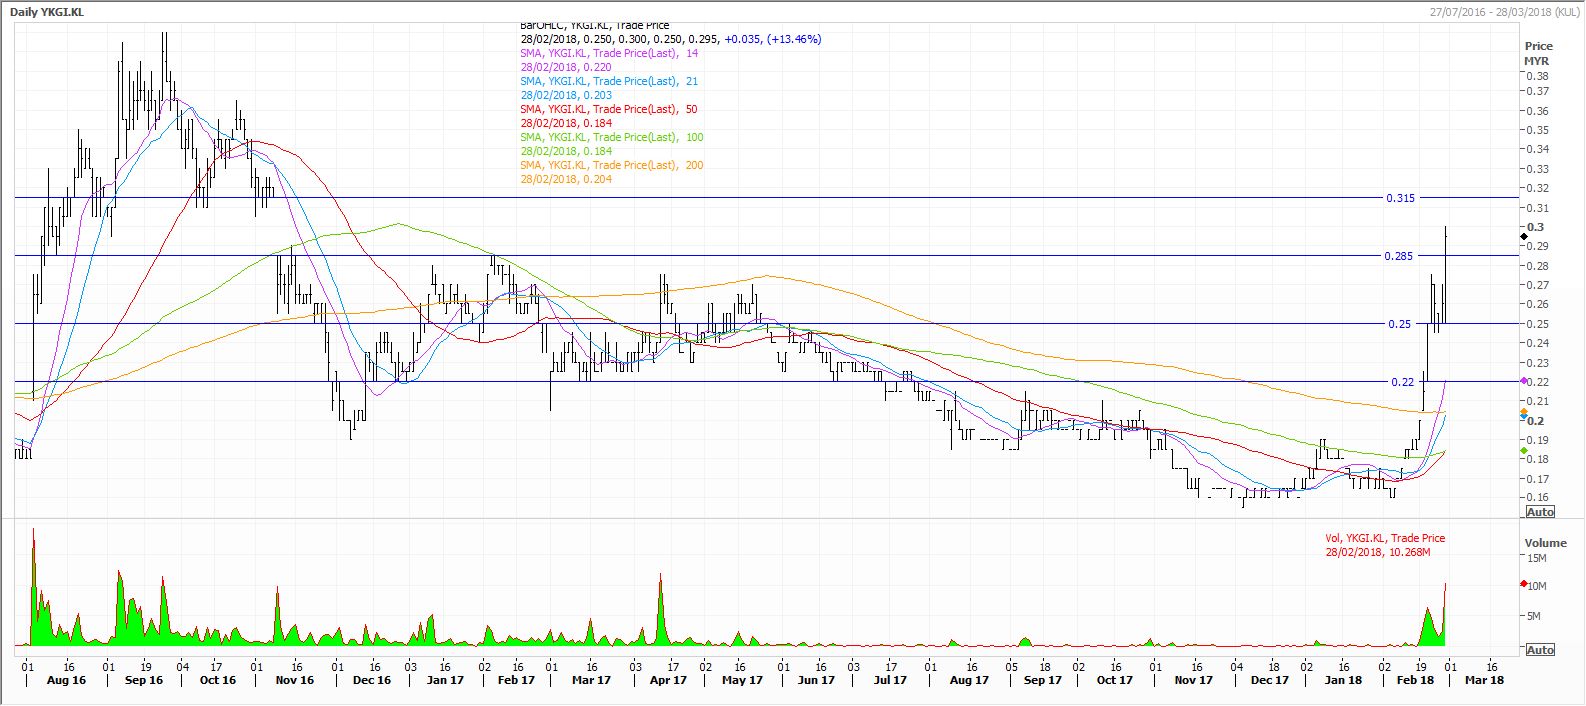
Task: Select the 0.315 horizontal level label
Action: point(1400,198)
